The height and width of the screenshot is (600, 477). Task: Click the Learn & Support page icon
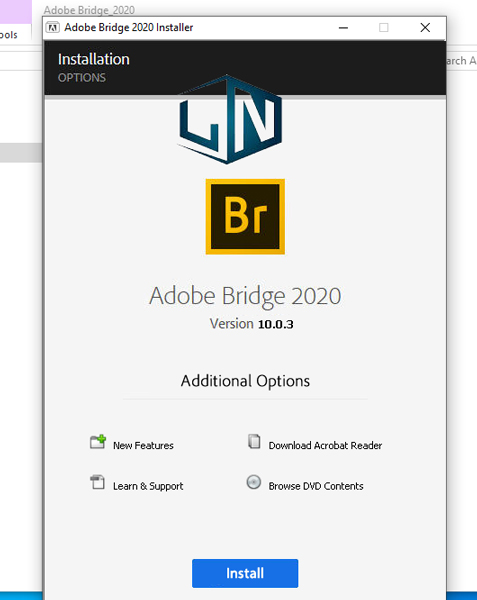pyautogui.click(x=98, y=482)
